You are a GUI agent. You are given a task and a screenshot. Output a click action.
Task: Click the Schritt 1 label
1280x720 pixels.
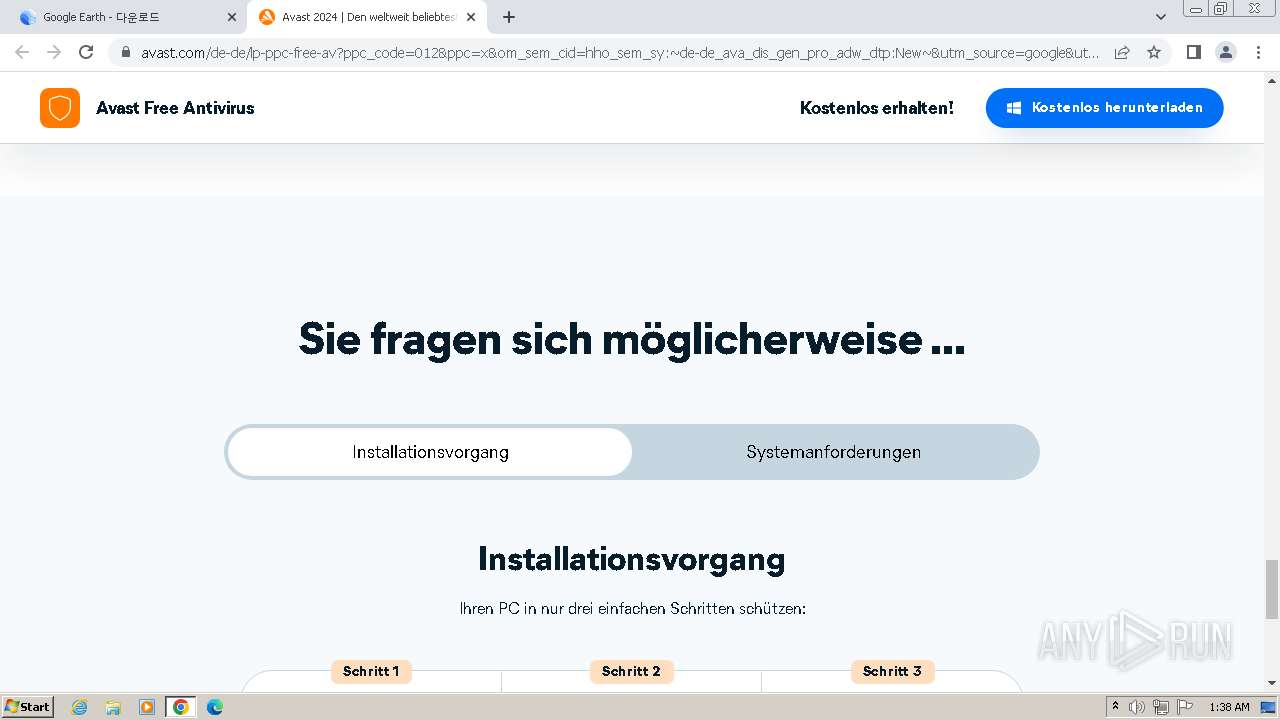click(371, 671)
